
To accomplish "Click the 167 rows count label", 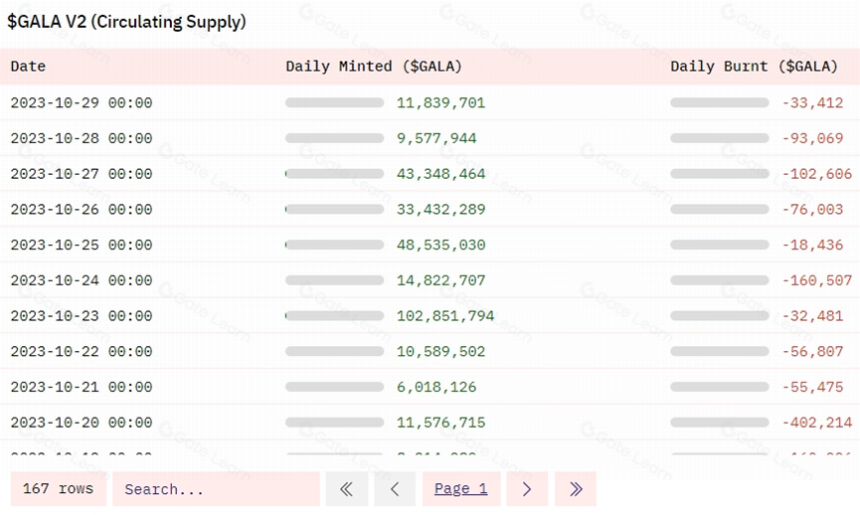I will pos(58,489).
